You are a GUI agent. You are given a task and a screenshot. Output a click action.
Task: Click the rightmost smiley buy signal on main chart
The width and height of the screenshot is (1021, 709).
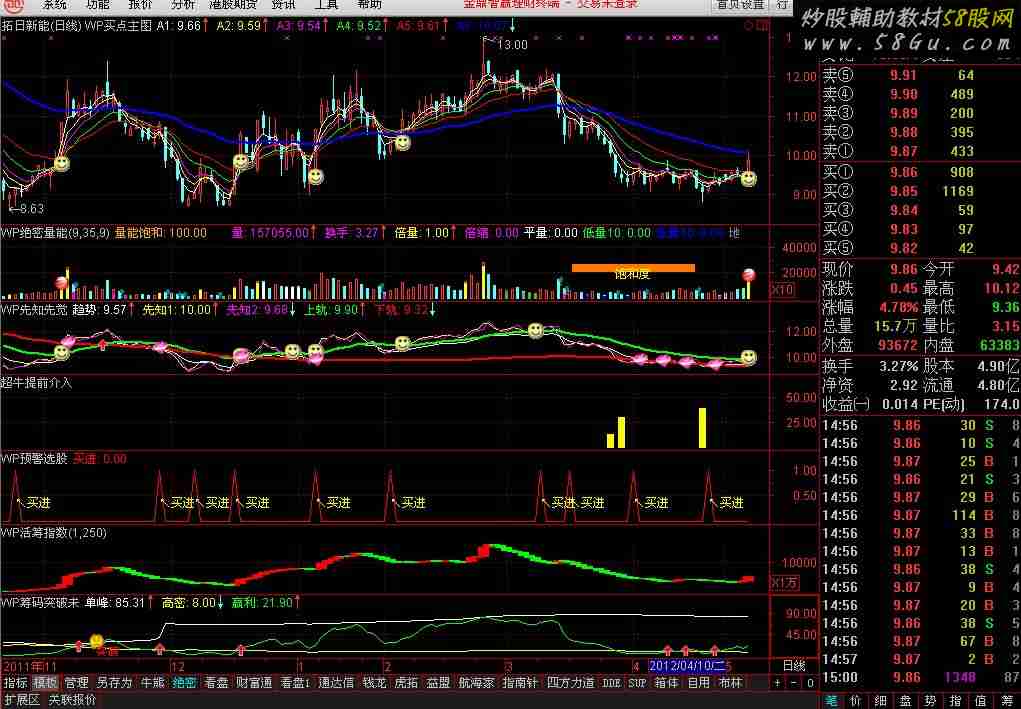(x=748, y=178)
